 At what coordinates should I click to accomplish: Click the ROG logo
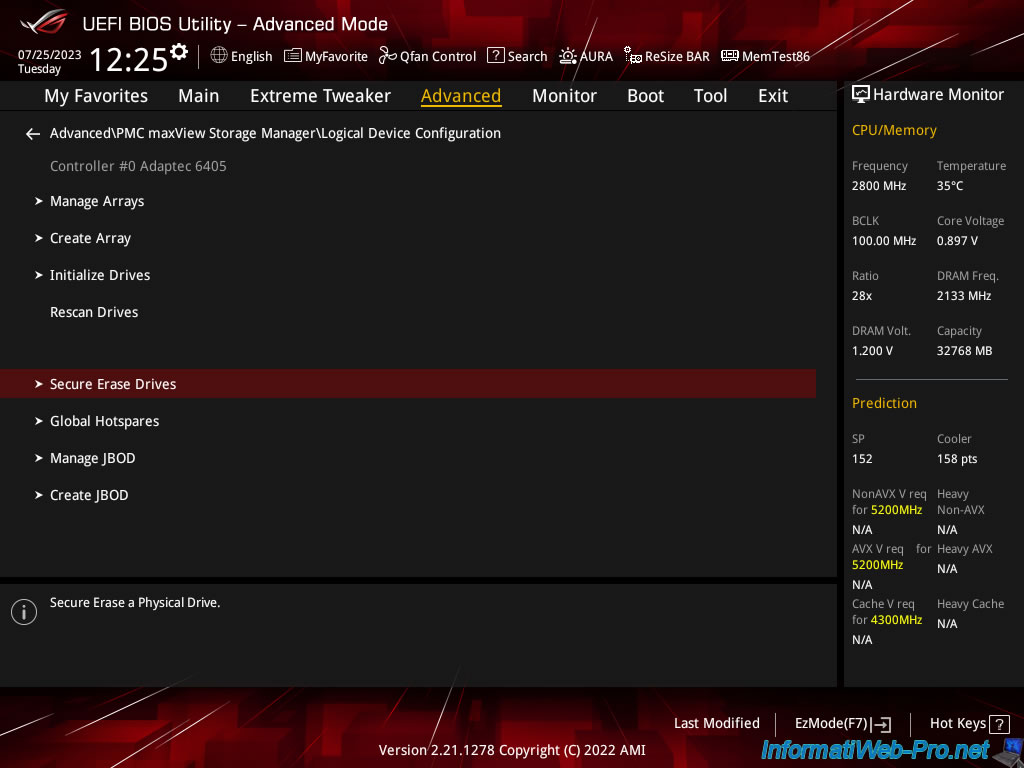point(44,23)
